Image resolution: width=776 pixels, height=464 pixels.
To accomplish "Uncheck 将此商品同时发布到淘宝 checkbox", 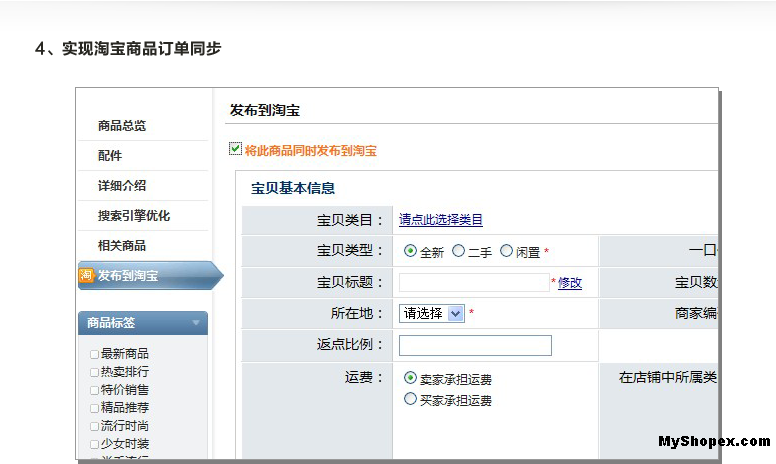I will 235,148.
